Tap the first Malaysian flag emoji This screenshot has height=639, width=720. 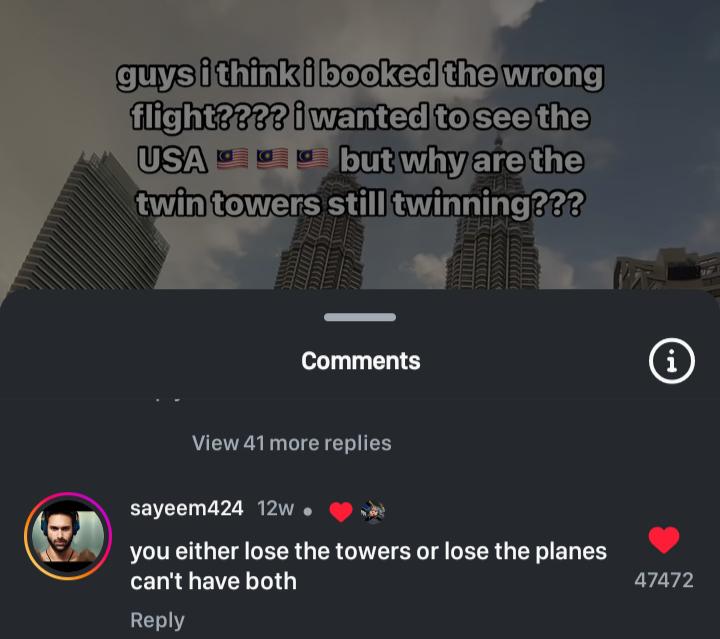point(232,159)
